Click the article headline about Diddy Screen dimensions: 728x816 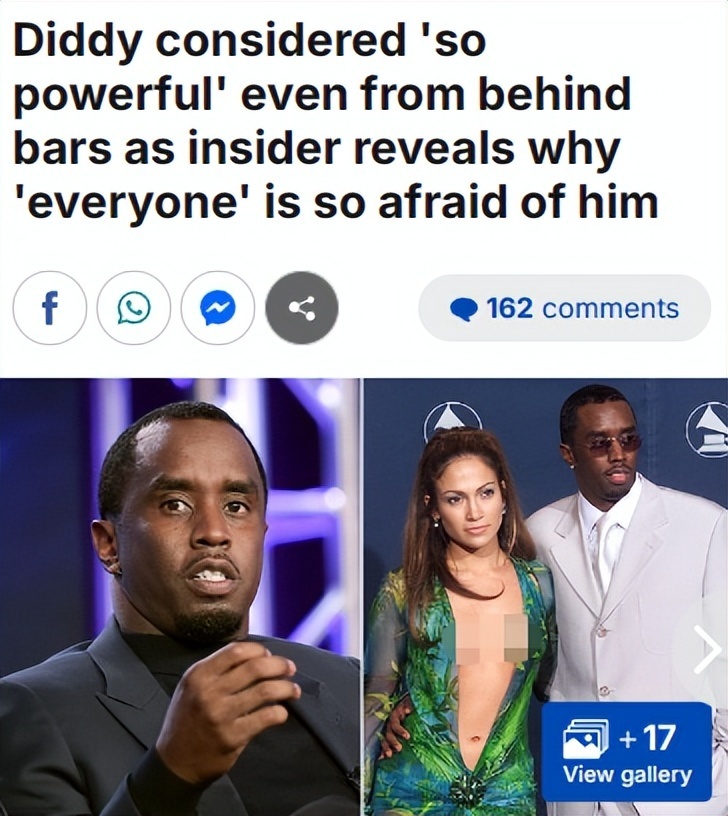point(336,121)
